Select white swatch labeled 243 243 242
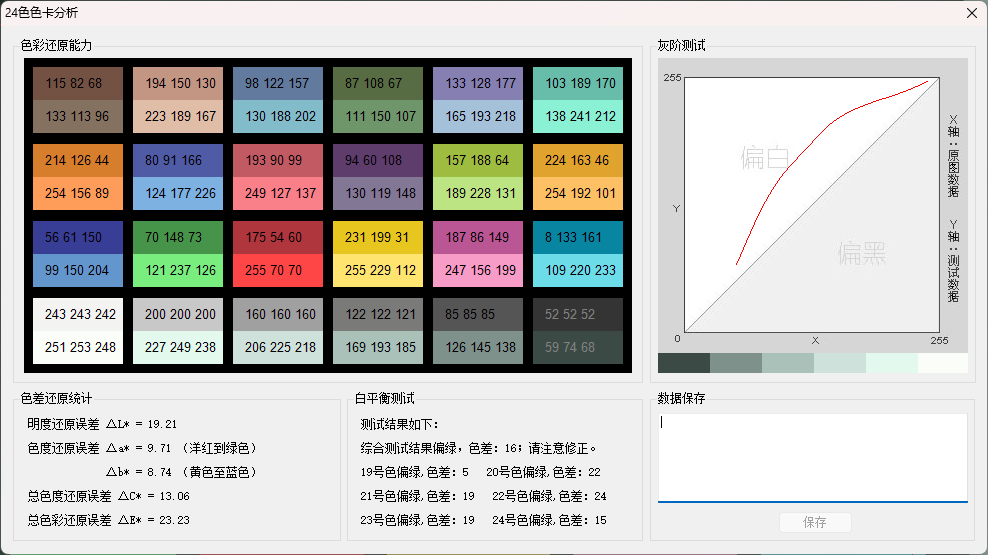988x555 pixels. (x=78, y=314)
